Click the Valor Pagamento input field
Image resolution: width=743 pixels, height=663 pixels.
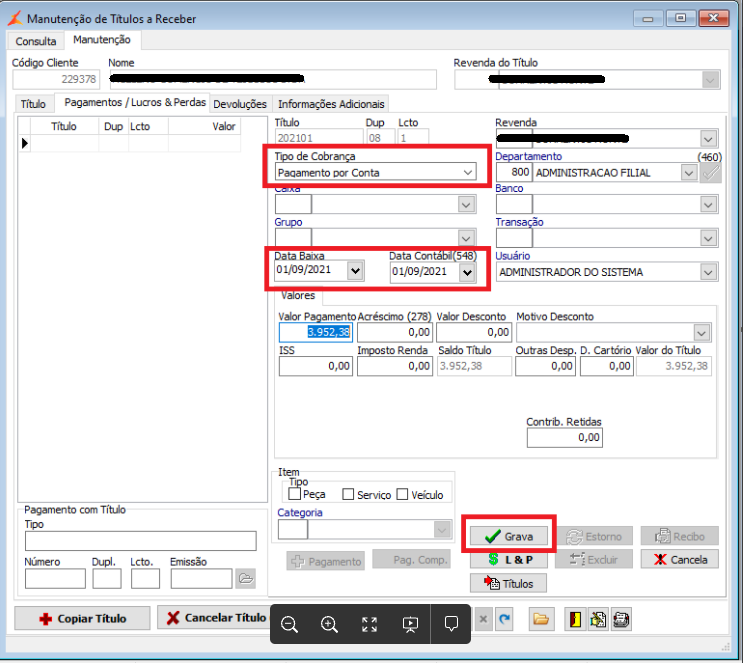click(x=316, y=332)
